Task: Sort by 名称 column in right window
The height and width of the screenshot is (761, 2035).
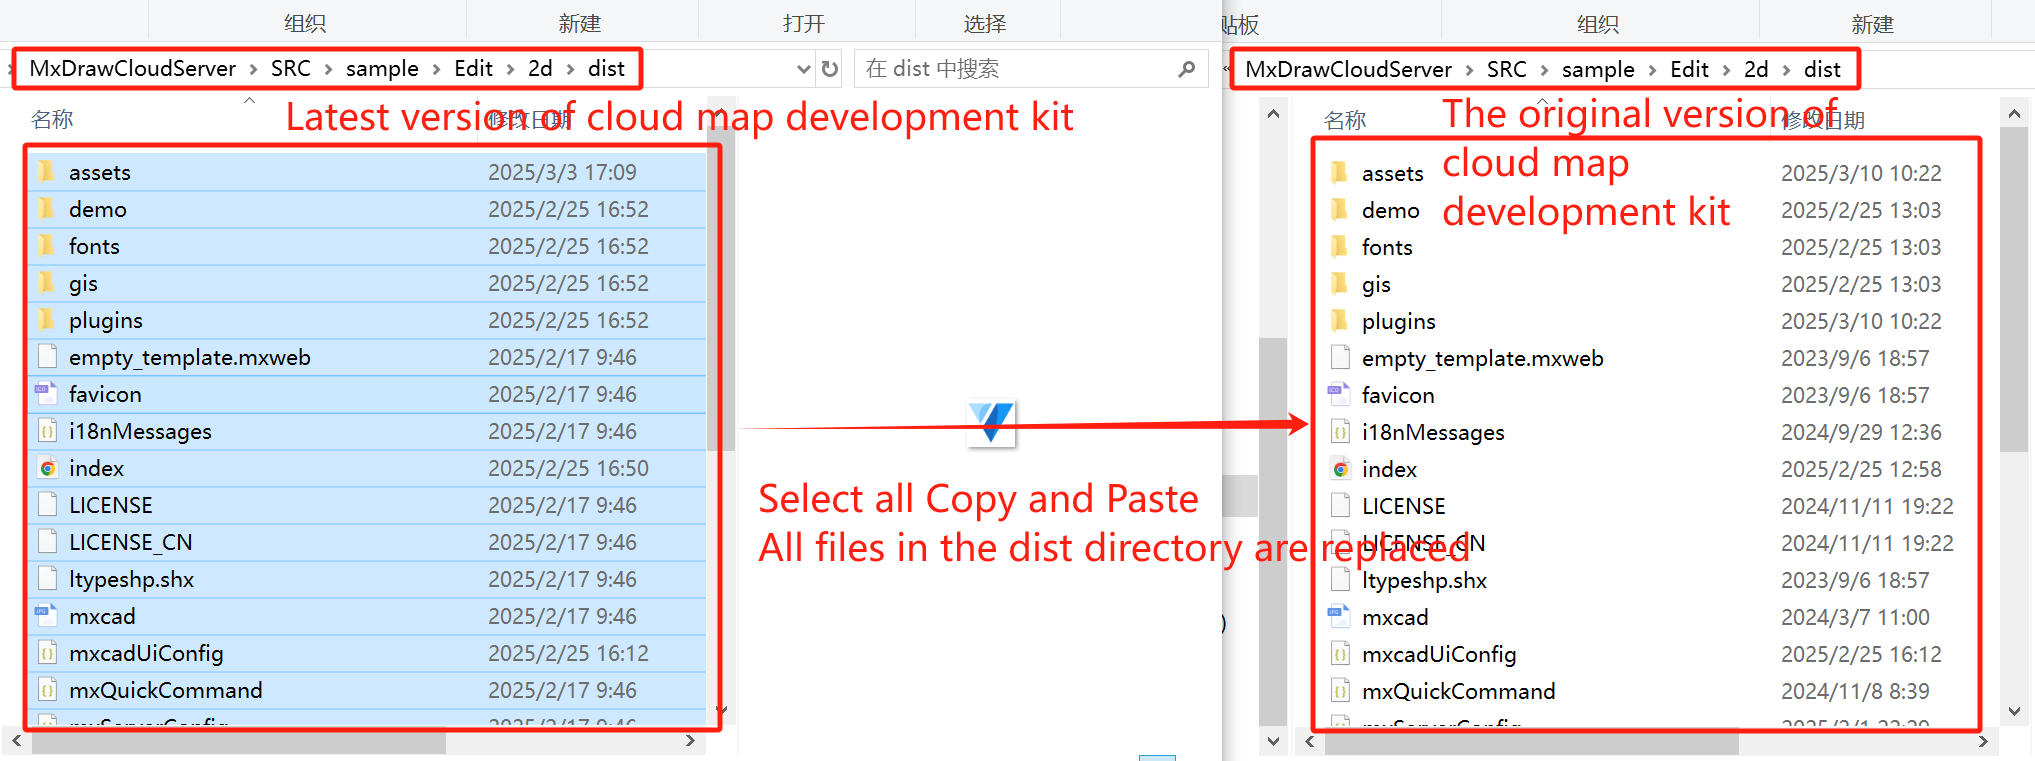Action: coord(1344,121)
